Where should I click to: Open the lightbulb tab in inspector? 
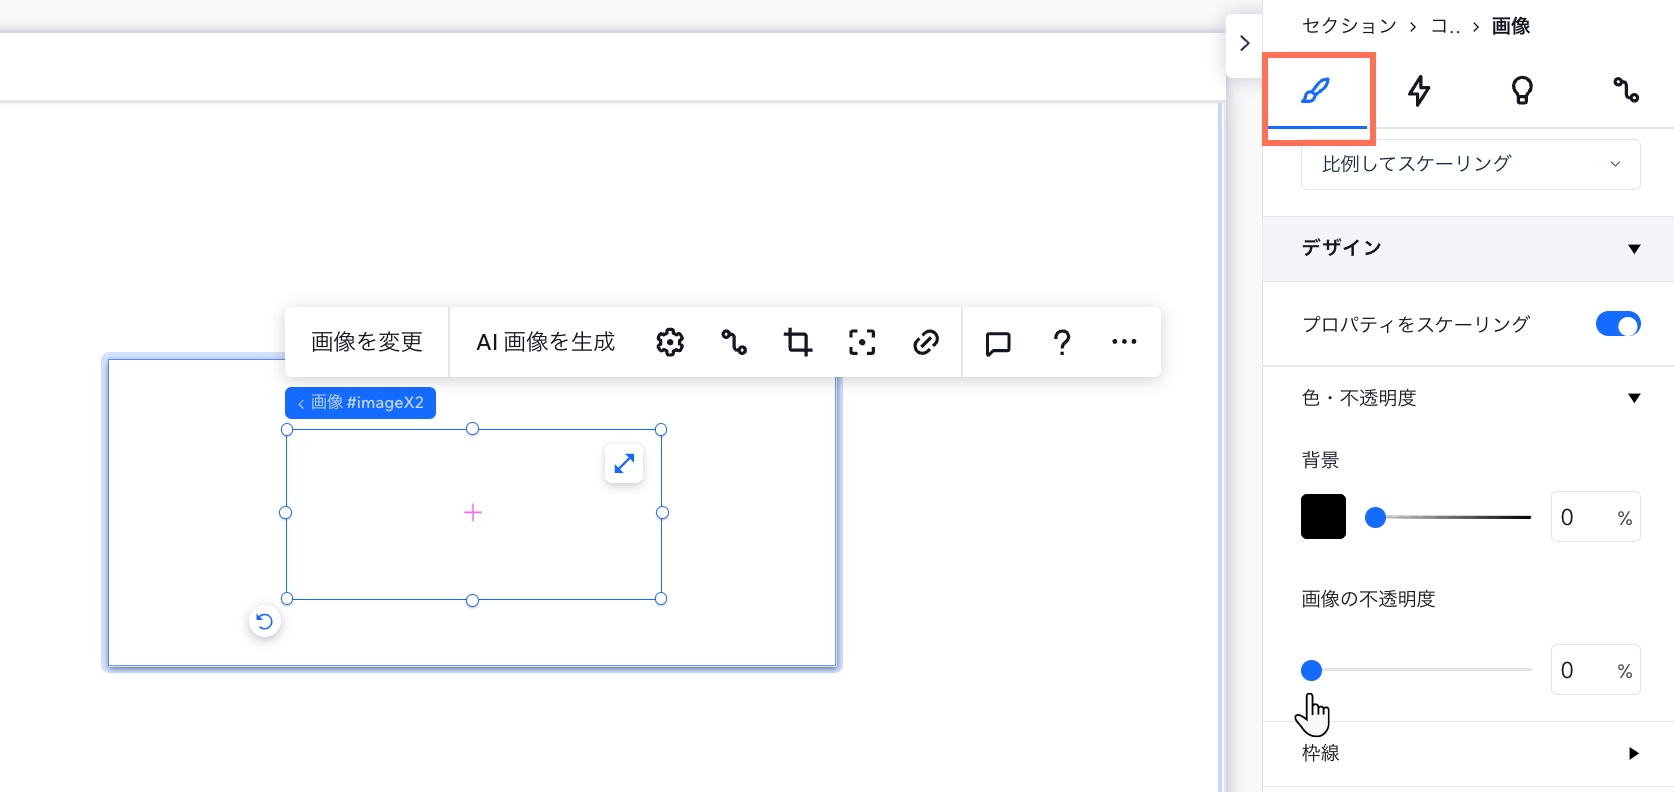[x=1522, y=91]
